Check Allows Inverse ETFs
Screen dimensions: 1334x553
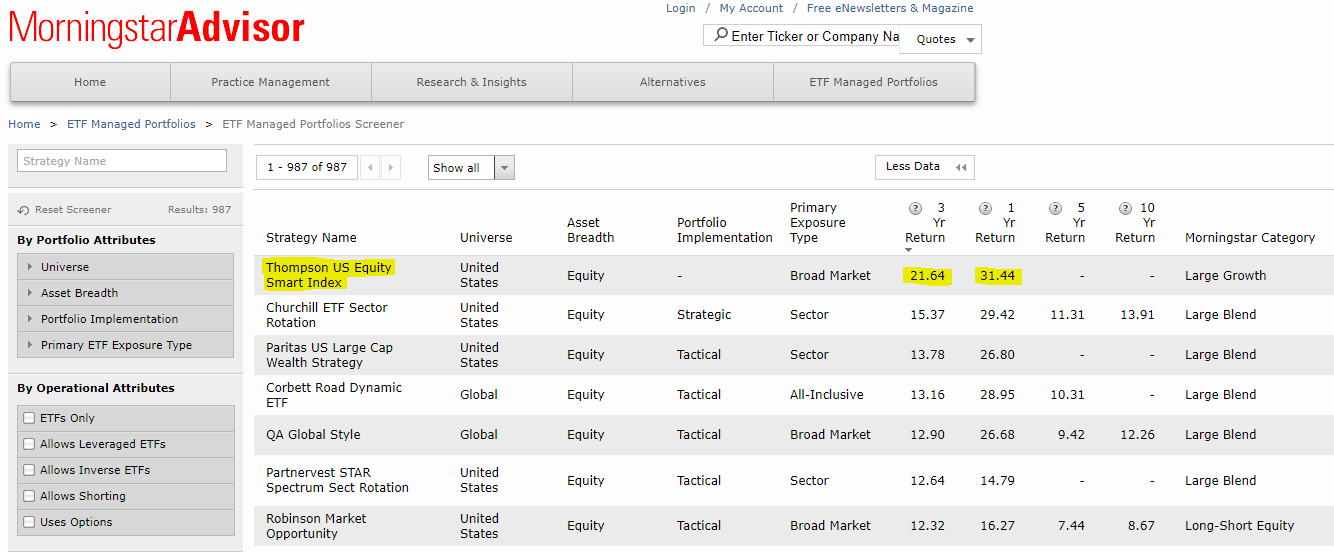(29, 470)
